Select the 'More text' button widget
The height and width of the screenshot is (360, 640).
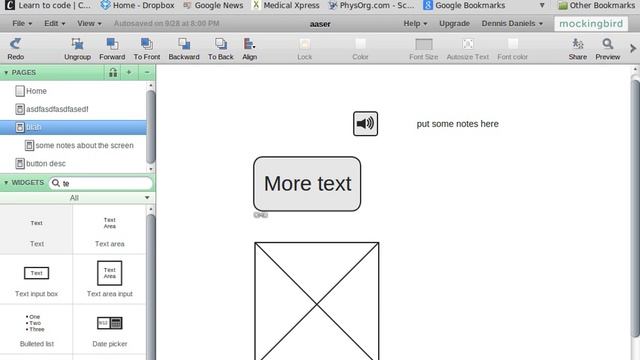pyautogui.click(x=307, y=184)
